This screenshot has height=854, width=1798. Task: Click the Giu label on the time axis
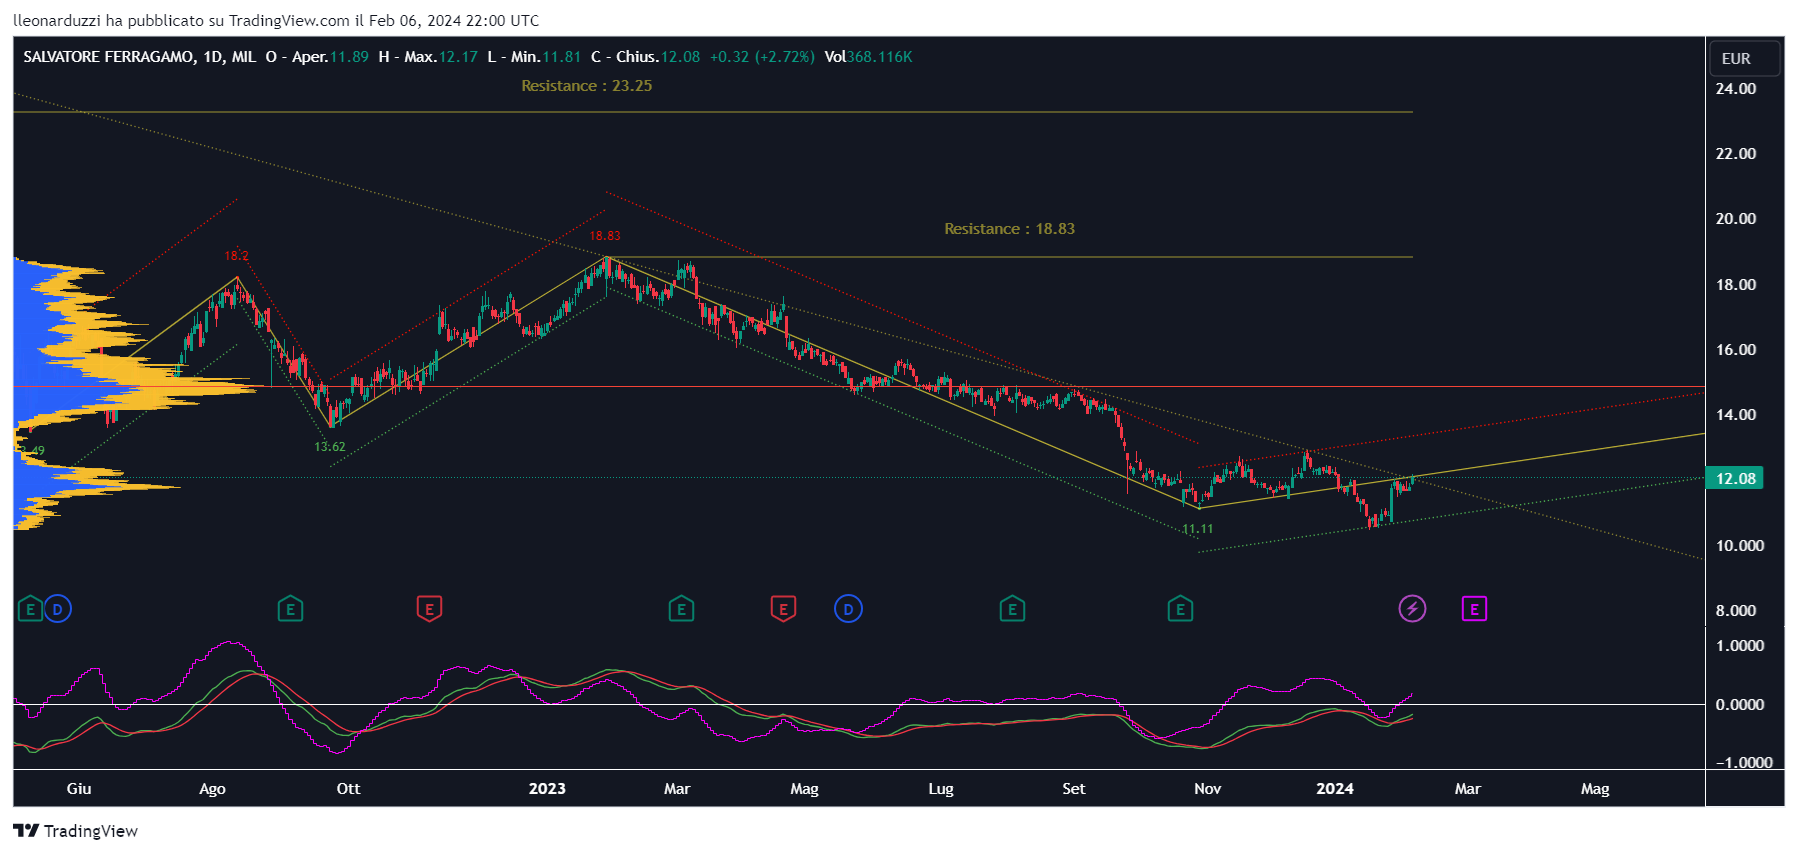click(x=79, y=789)
